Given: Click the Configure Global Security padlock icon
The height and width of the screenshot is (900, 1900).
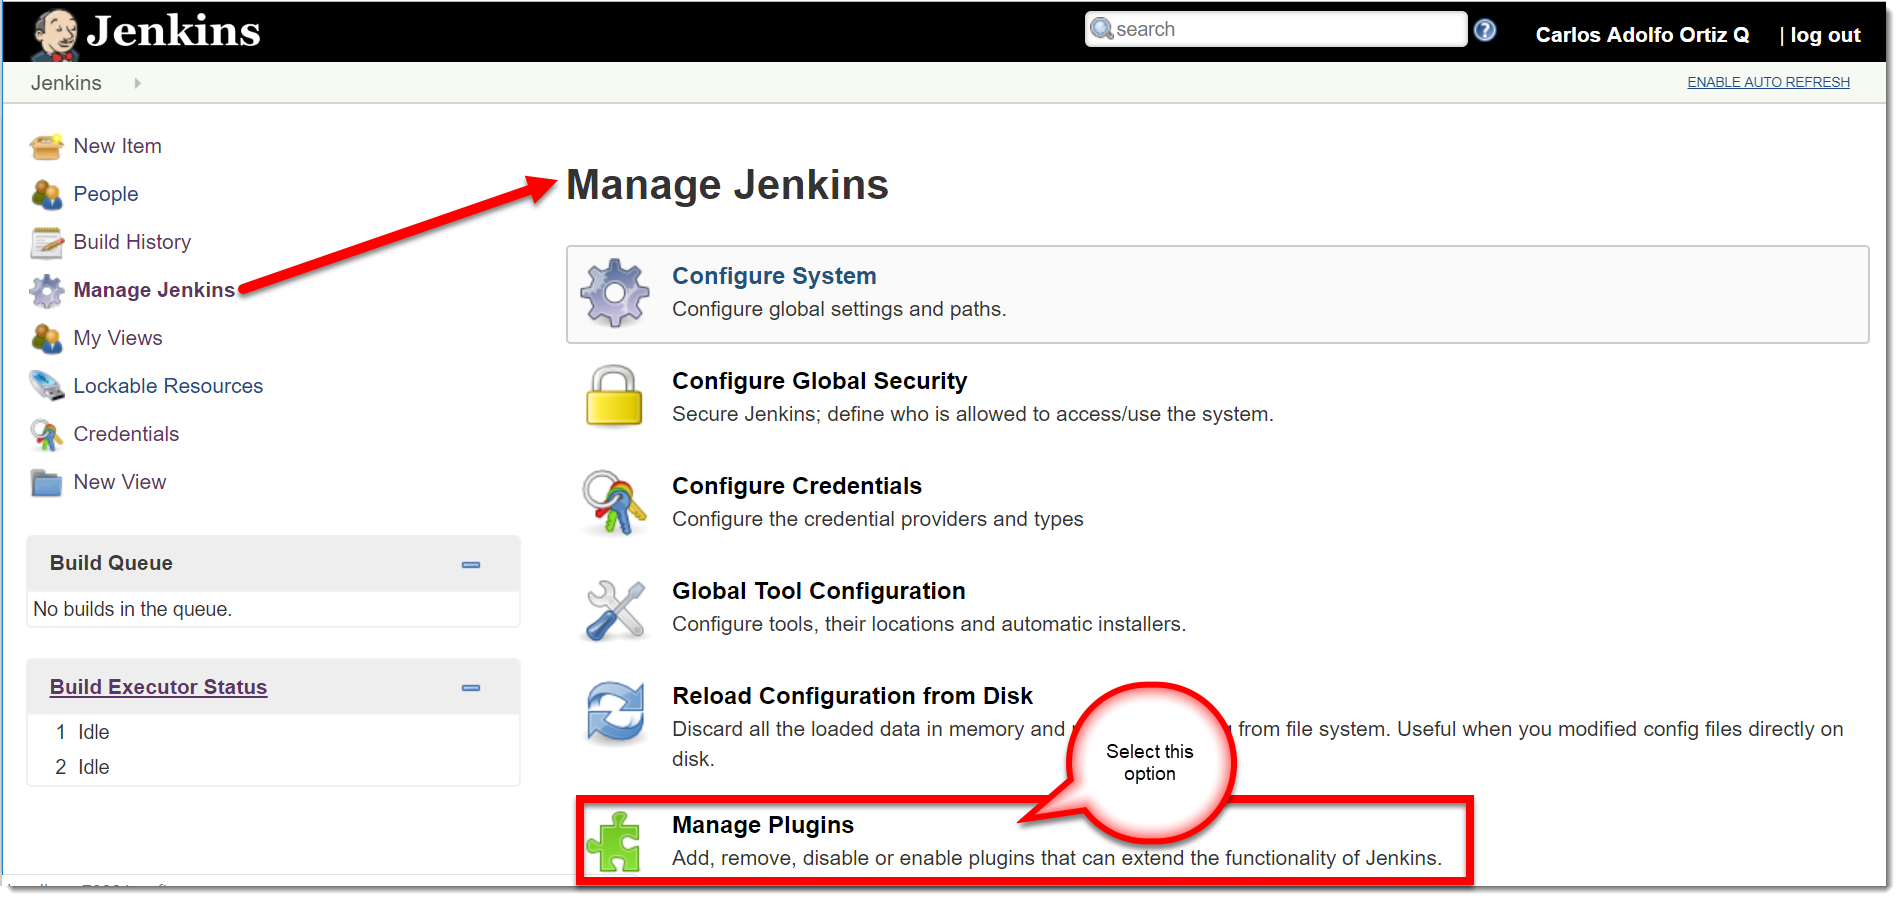Looking at the screenshot, I should pyautogui.click(x=614, y=396).
